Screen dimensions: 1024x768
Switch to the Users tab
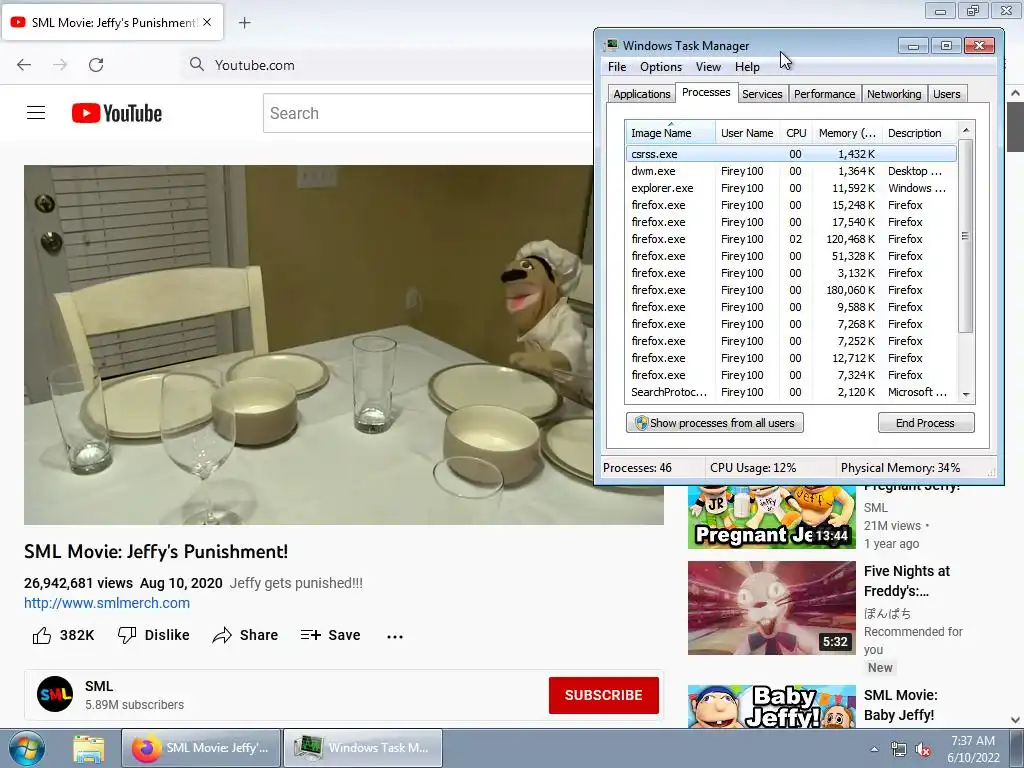click(x=946, y=94)
